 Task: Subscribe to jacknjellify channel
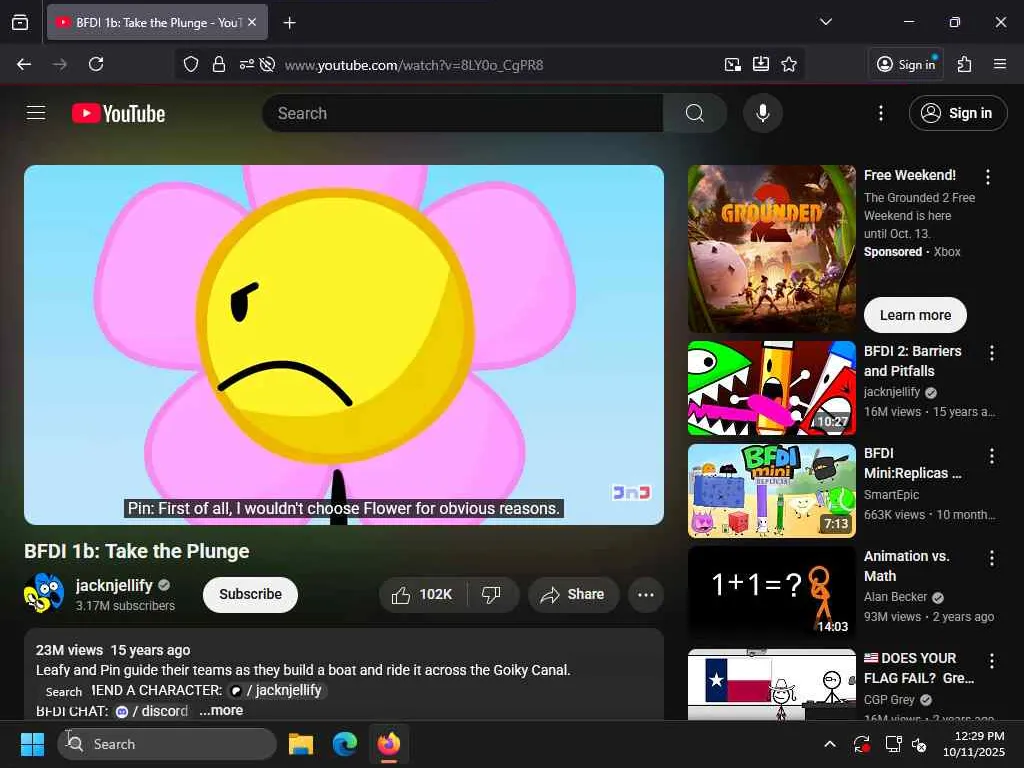(250, 594)
